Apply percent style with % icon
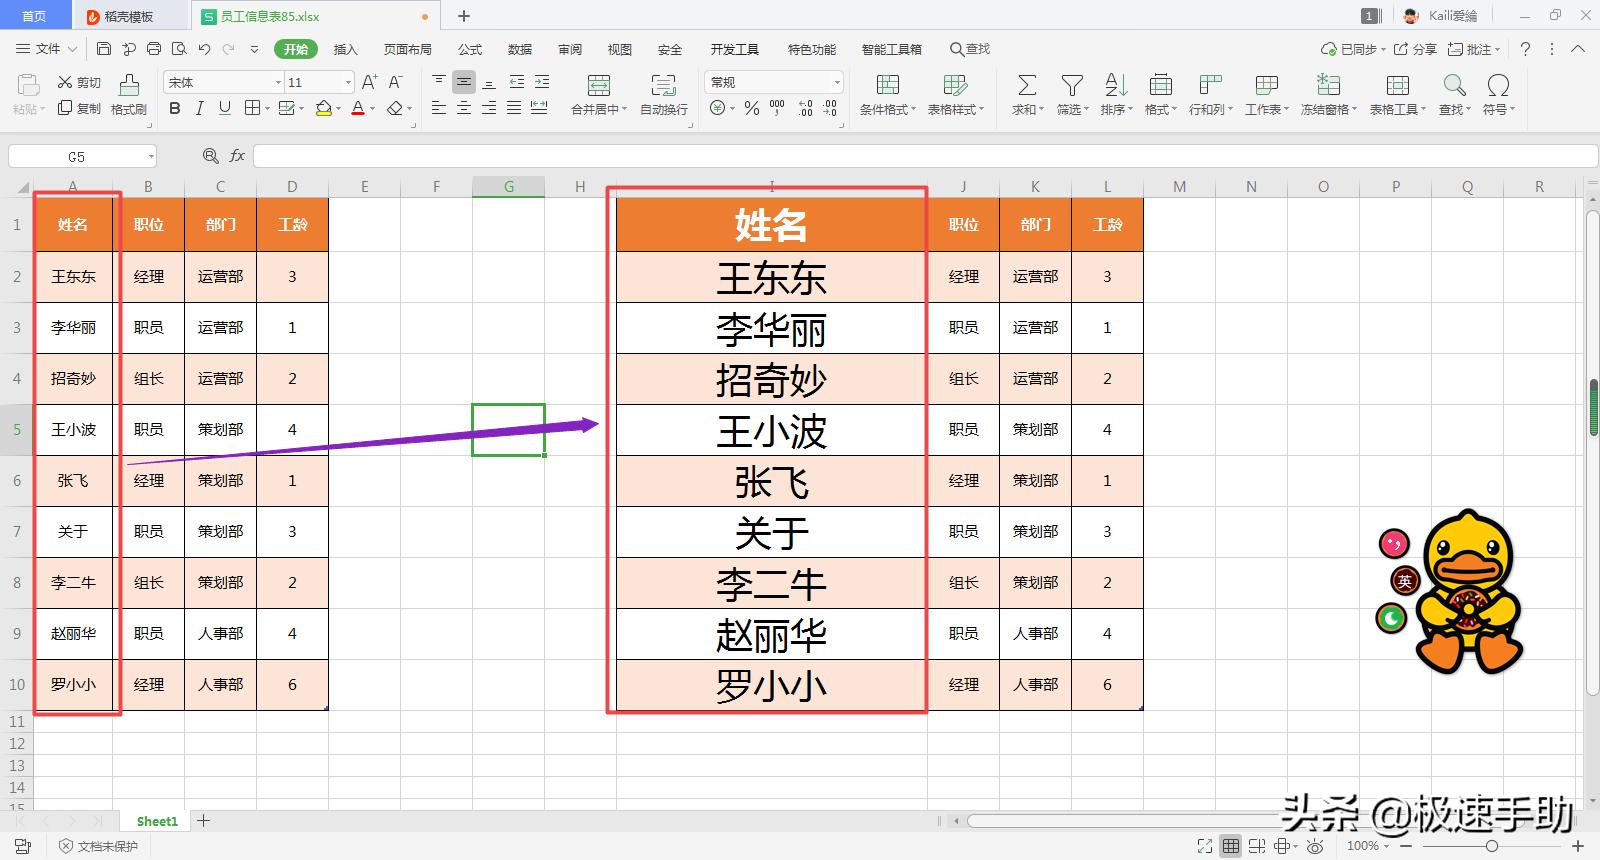 (752, 108)
